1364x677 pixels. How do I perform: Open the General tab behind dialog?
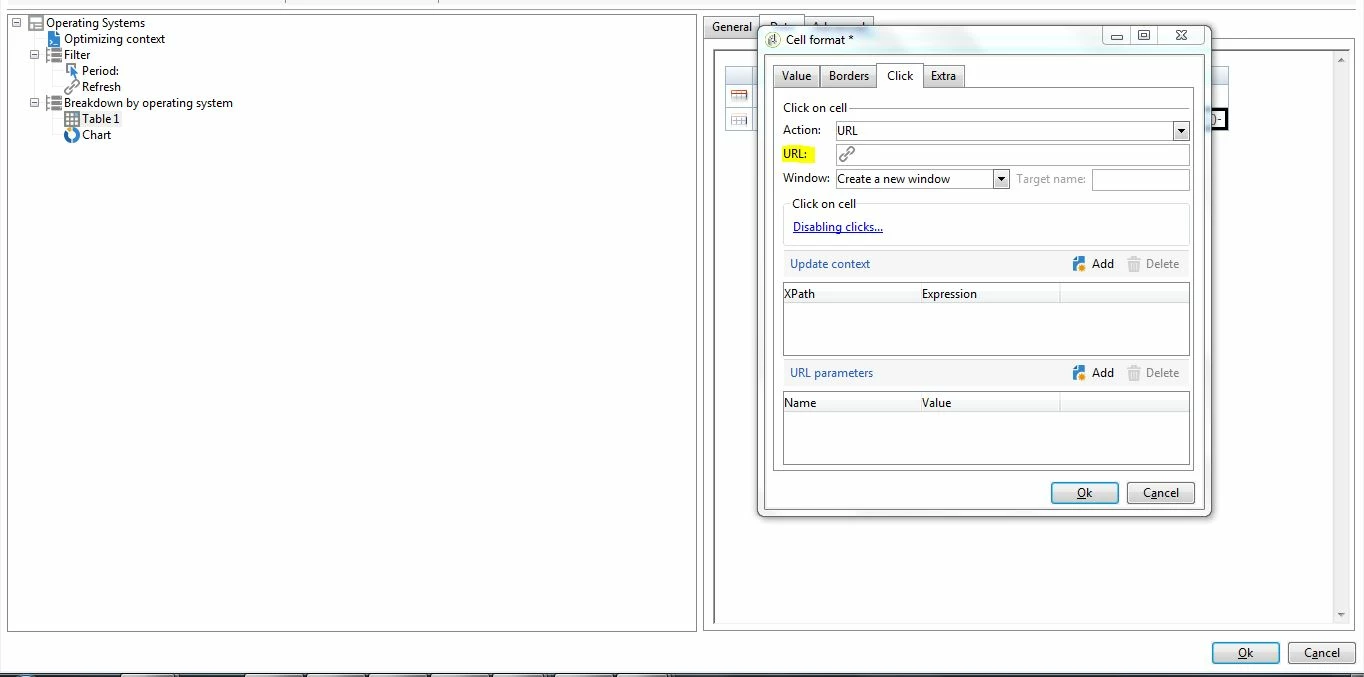click(732, 27)
